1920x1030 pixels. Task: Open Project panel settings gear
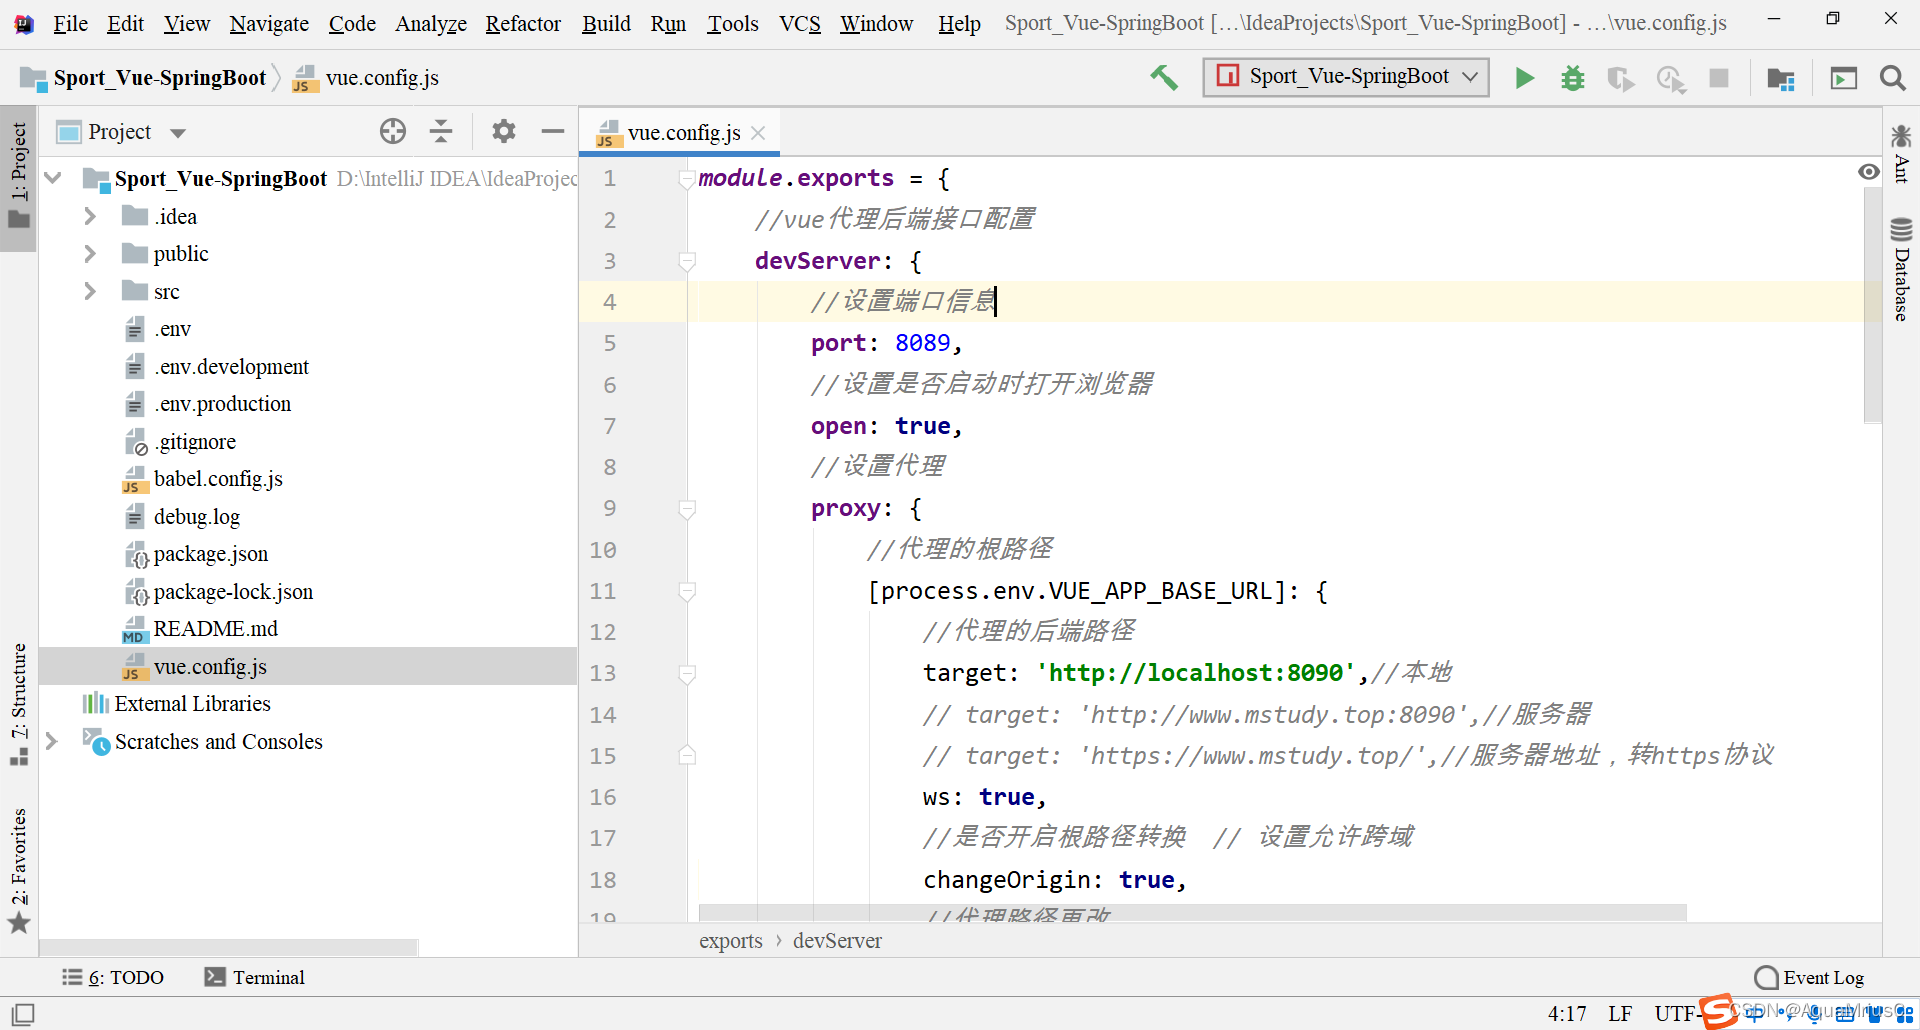[504, 131]
